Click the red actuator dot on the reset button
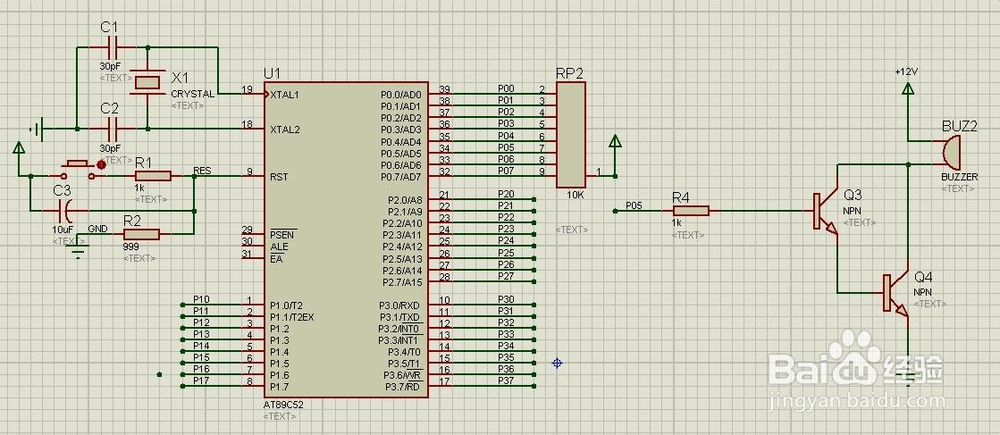The image size is (1000, 435). coord(101,165)
